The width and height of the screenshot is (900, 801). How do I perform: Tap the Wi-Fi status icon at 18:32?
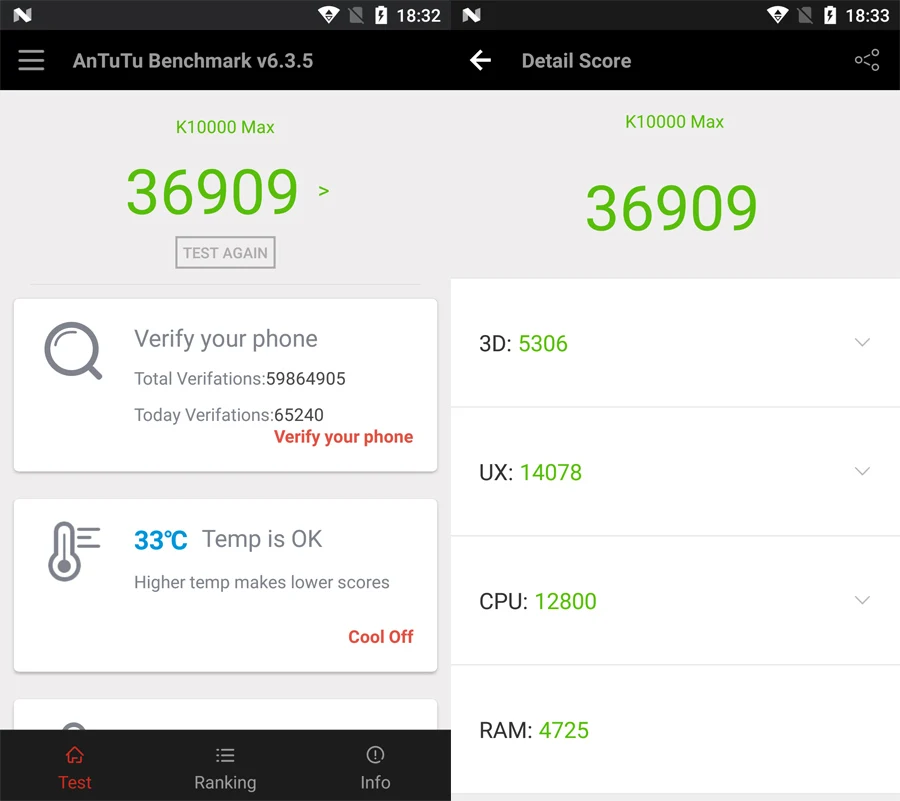329,15
